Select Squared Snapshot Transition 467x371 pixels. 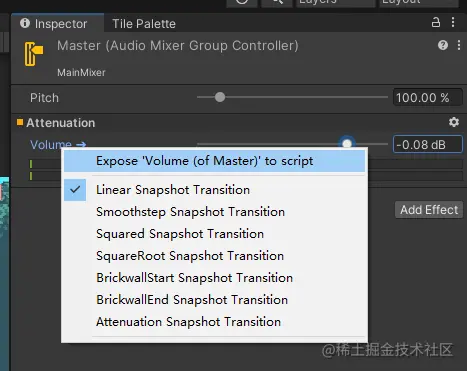pyautogui.click(x=214, y=234)
